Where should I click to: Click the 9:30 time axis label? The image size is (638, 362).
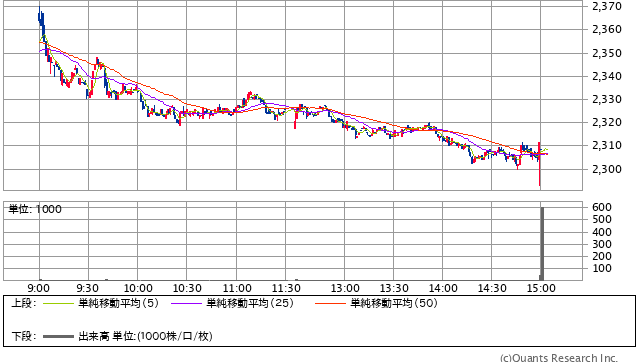coord(88,288)
